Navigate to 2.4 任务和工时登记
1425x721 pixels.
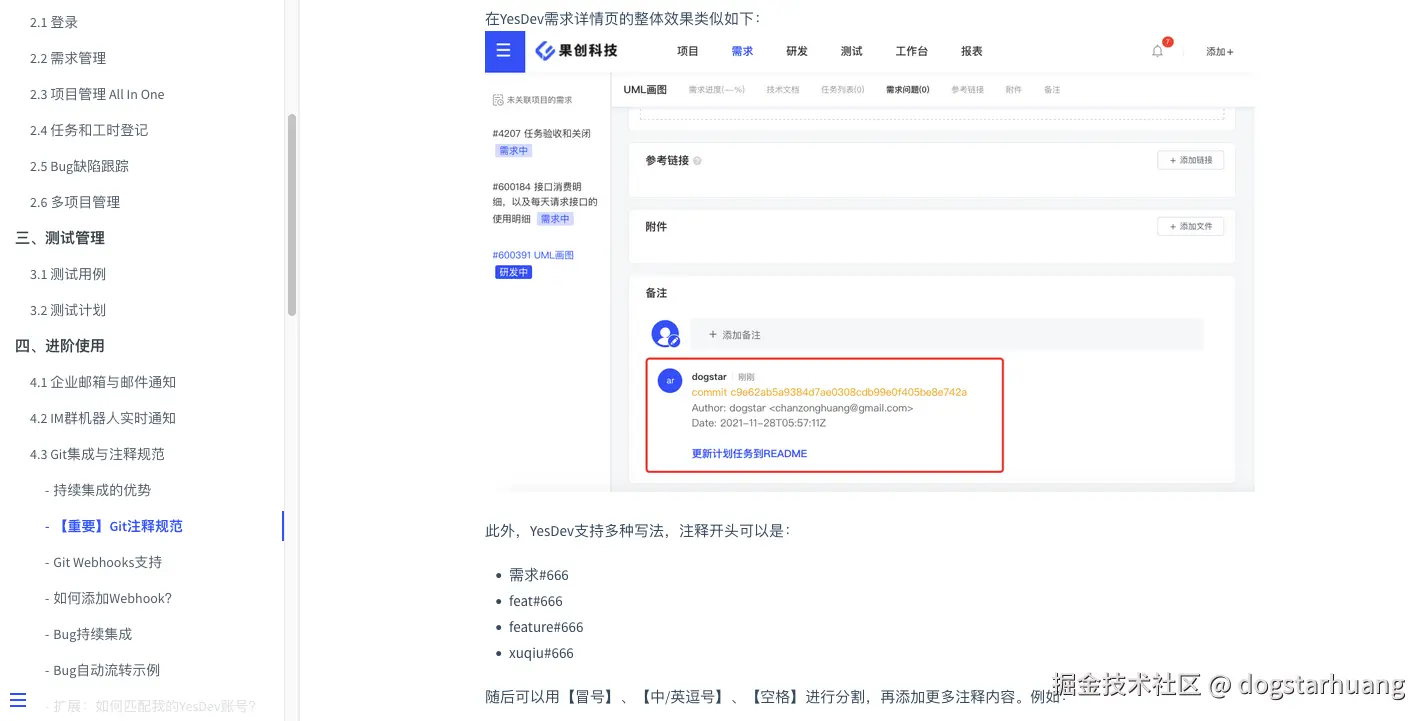[89, 130]
